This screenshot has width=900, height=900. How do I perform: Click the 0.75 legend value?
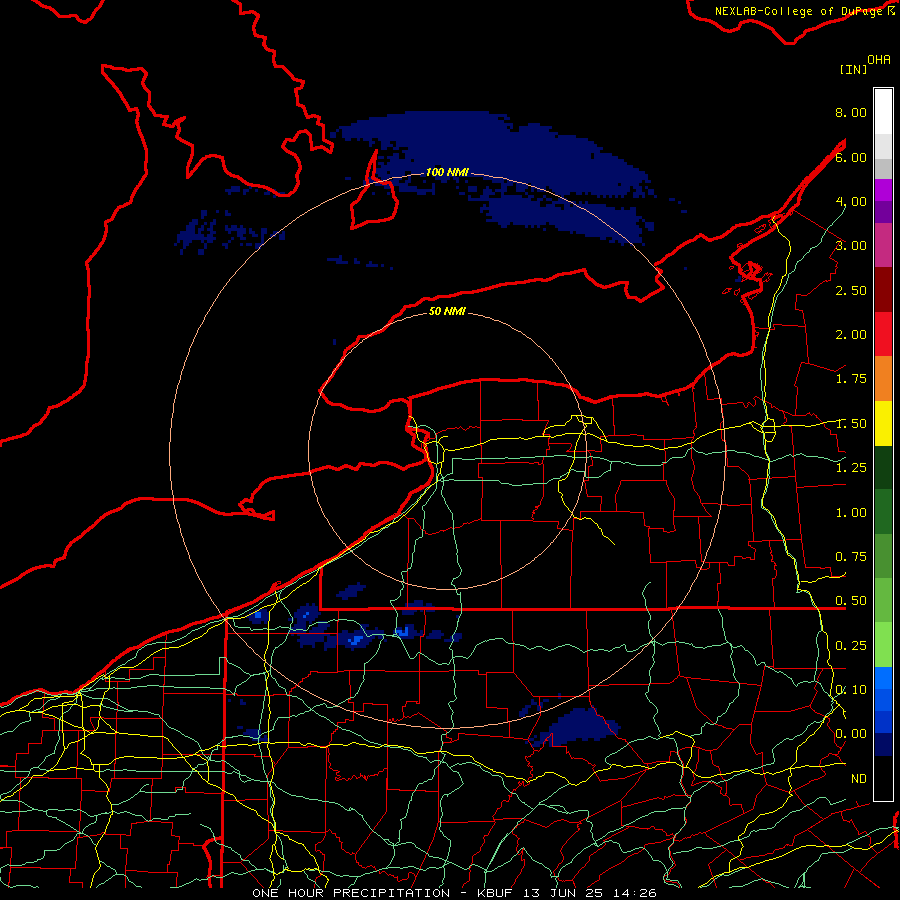[x=851, y=557]
